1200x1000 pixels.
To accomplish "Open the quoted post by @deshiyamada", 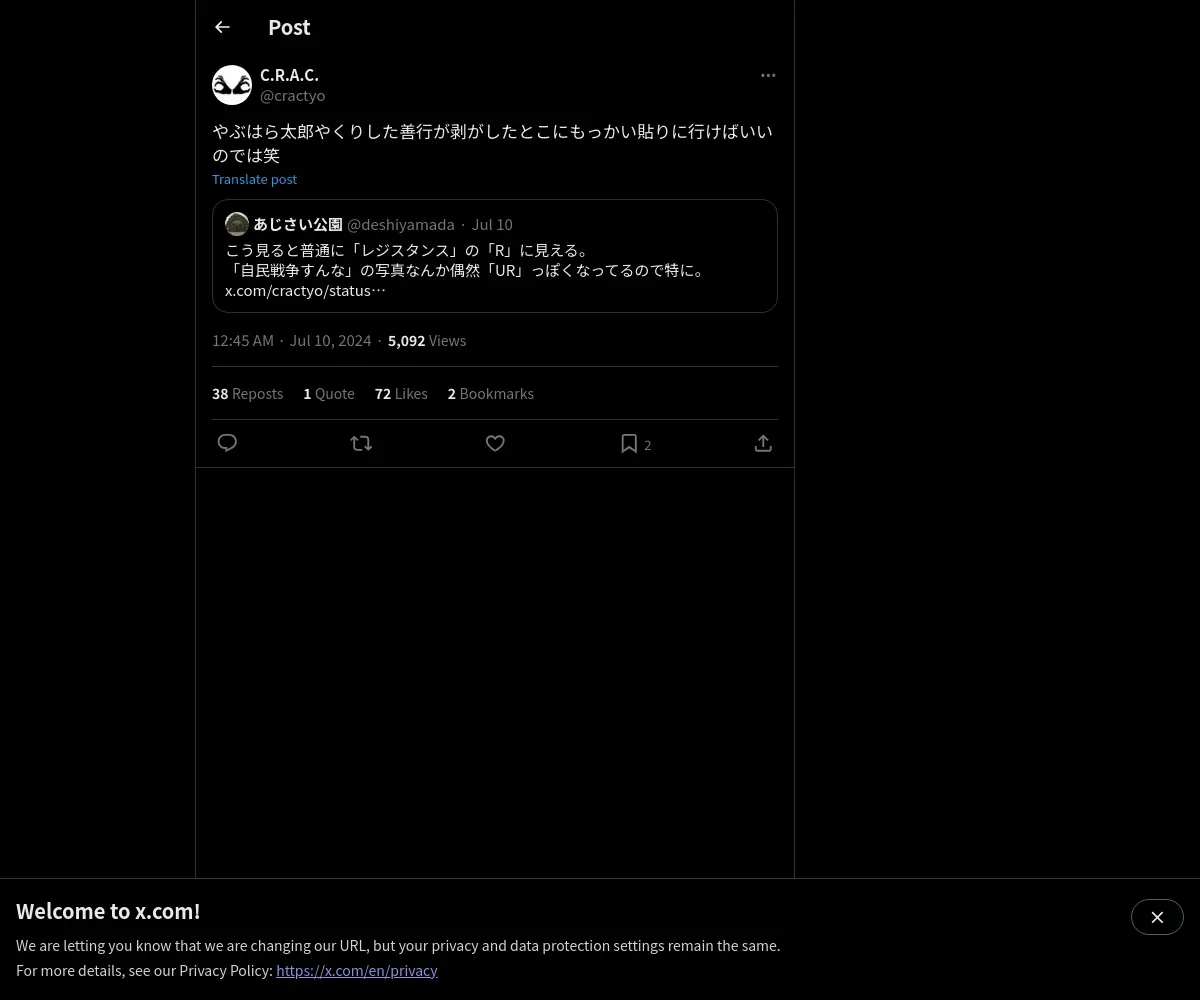I will (495, 256).
